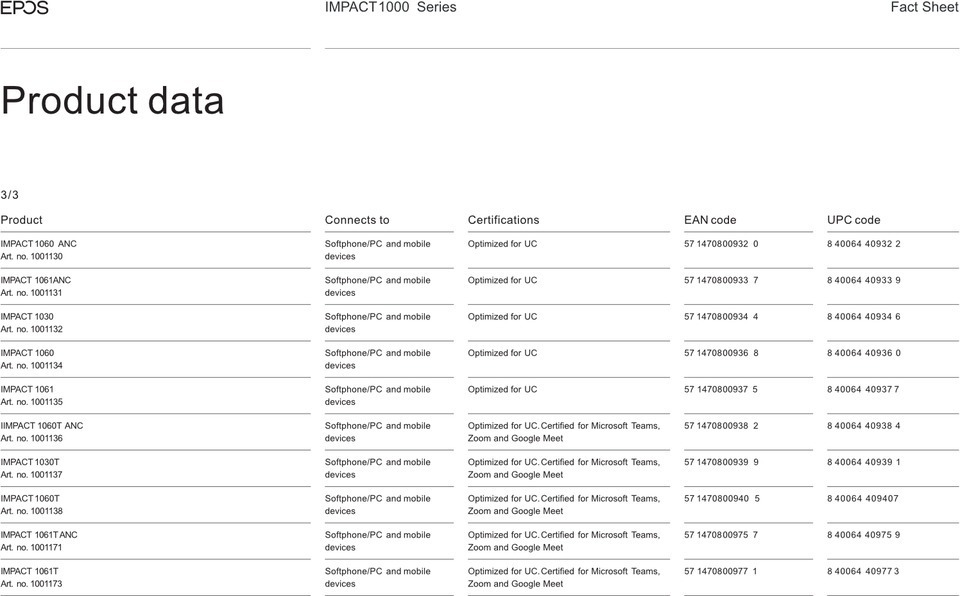Select the IIMPACT 1060T ANC product entry
The image size is (960, 596).
click(42, 432)
